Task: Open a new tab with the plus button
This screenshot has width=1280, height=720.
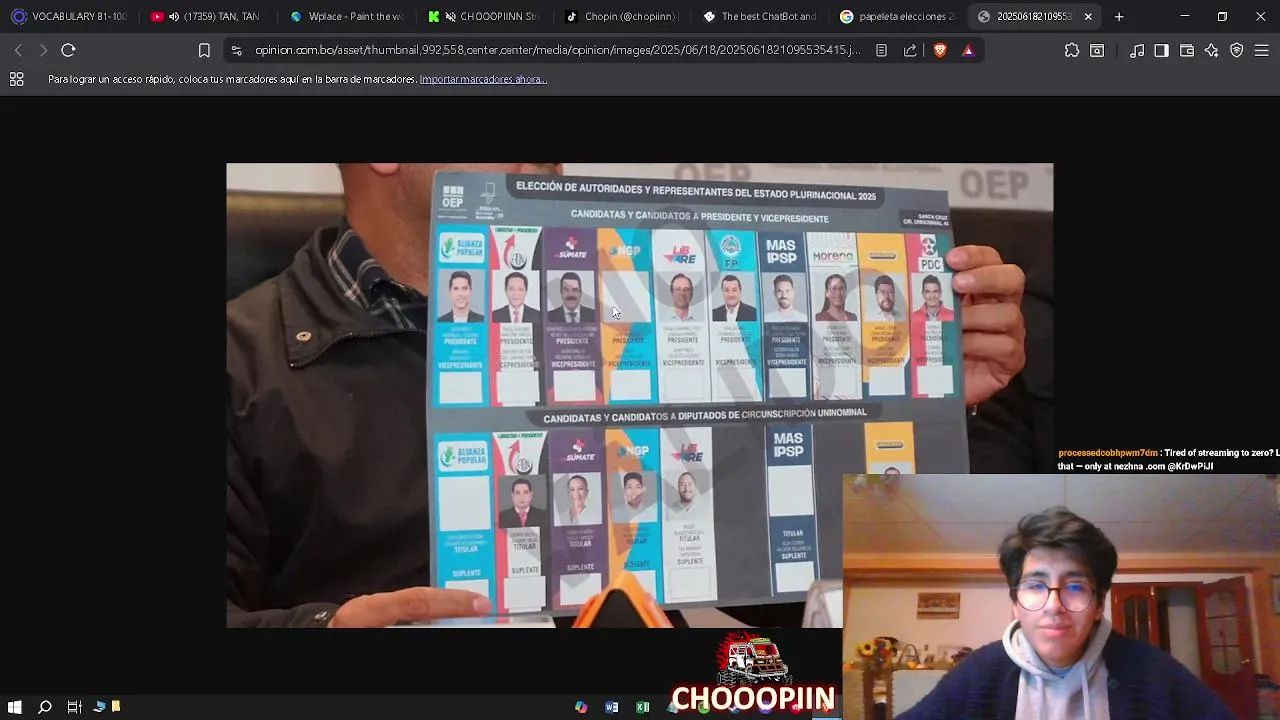Action: tap(1119, 16)
